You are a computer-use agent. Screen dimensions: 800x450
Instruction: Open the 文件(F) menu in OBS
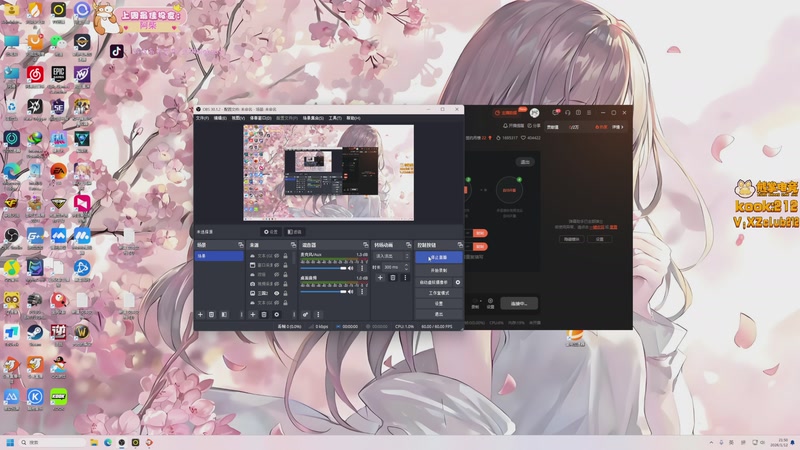point(203,118)
